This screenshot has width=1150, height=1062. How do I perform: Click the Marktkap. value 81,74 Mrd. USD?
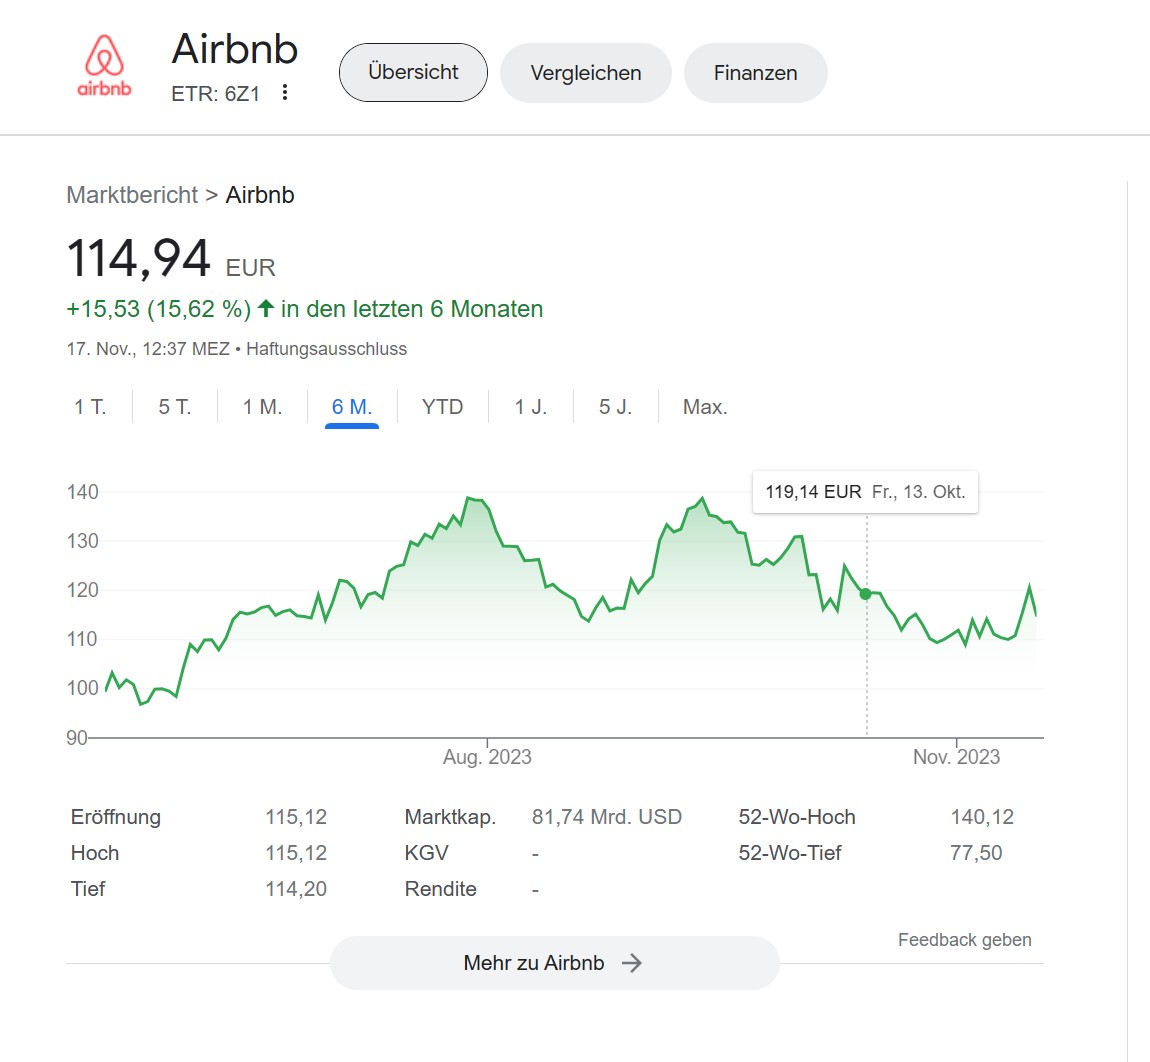click(607, 817)
